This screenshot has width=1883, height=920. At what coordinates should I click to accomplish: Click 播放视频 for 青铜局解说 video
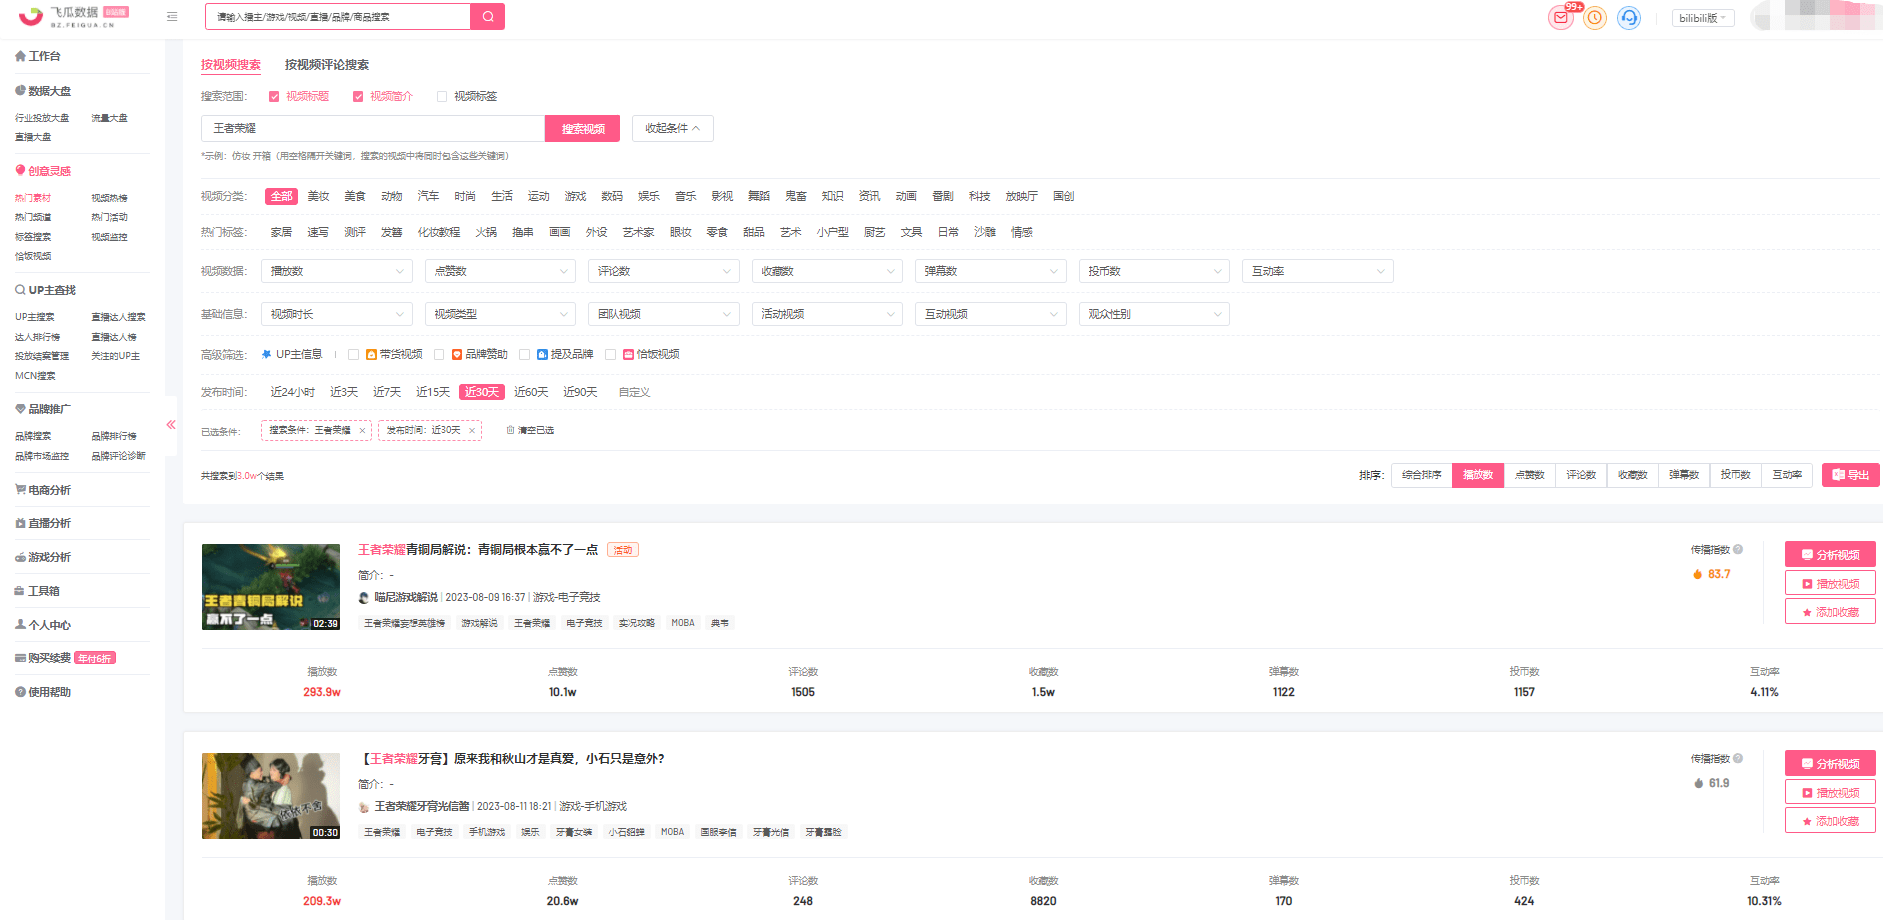(x=1830, y=583)
